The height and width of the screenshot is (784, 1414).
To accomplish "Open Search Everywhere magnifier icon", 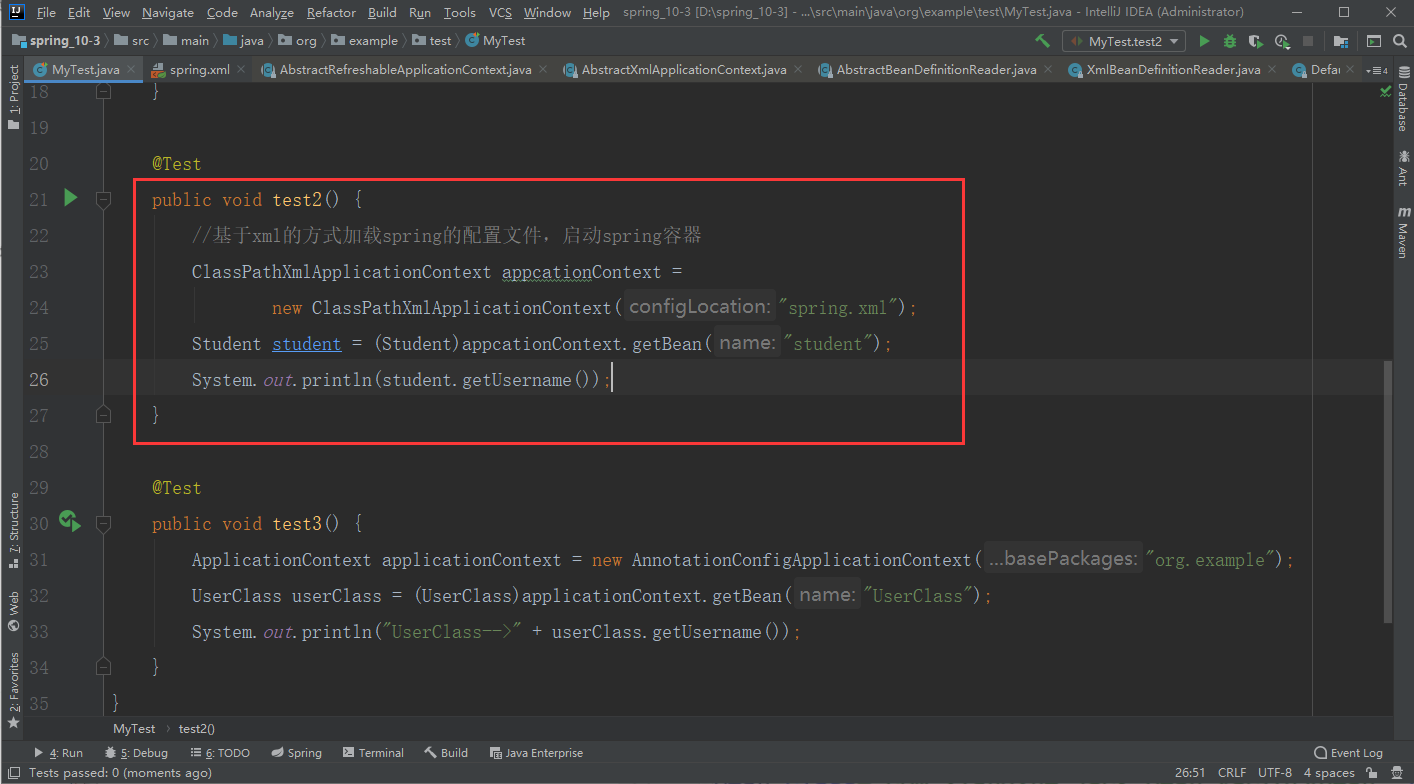I will tap(1398, 41).
